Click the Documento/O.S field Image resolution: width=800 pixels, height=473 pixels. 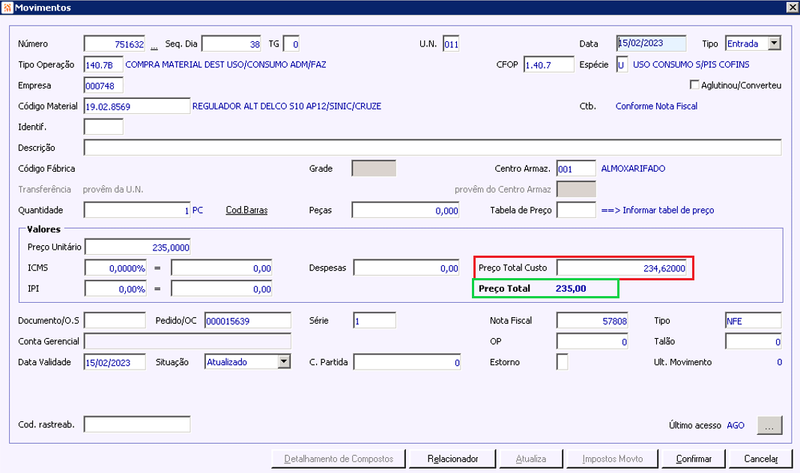[x=115, y=320]
